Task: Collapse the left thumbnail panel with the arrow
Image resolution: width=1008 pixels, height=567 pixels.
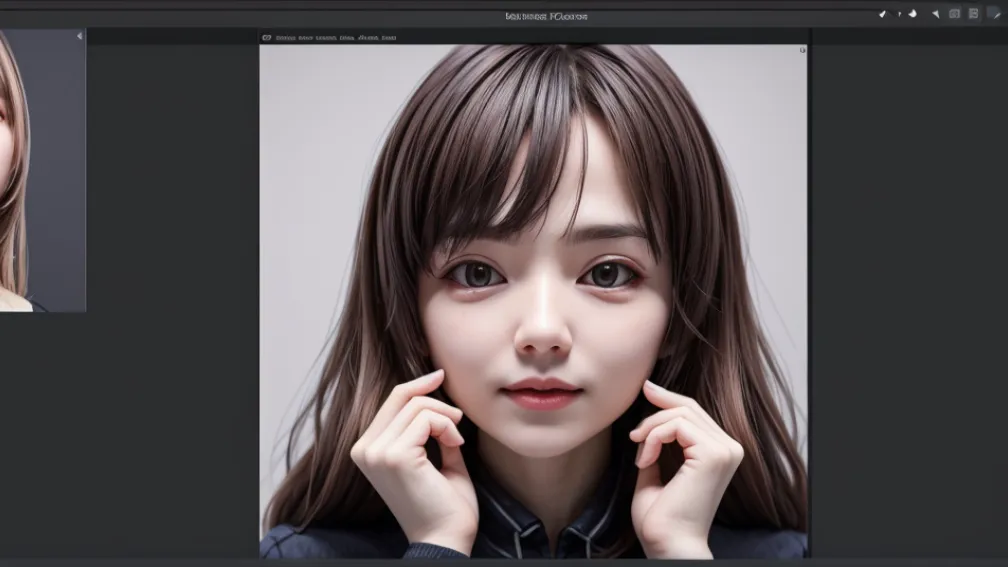Action: (79, 36)
